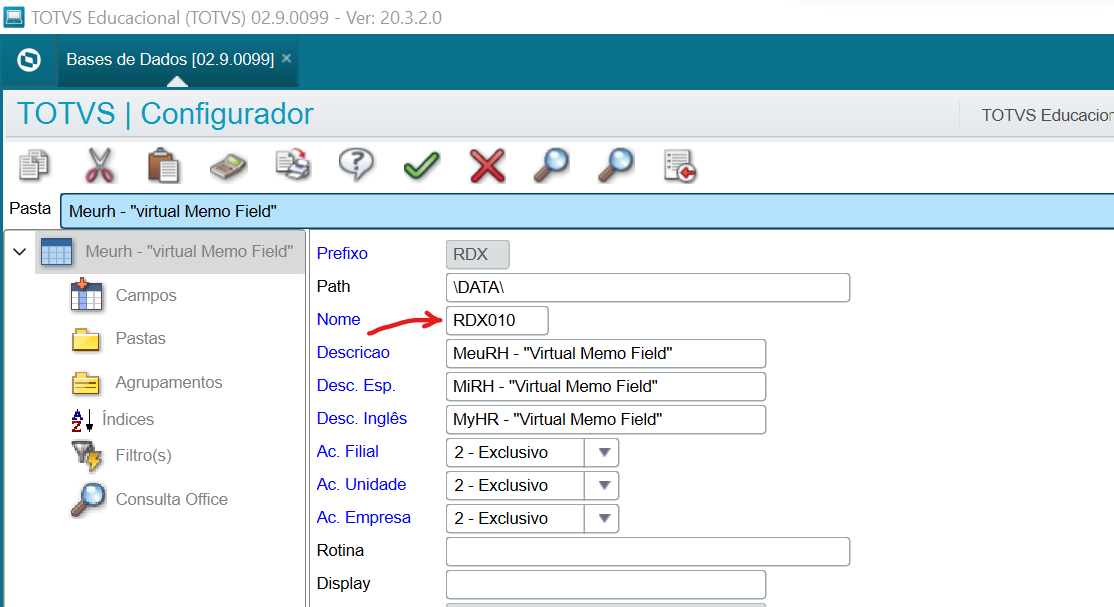Click the Nome field RDX010
This screenshot has width=1114, height=607.
497,321
